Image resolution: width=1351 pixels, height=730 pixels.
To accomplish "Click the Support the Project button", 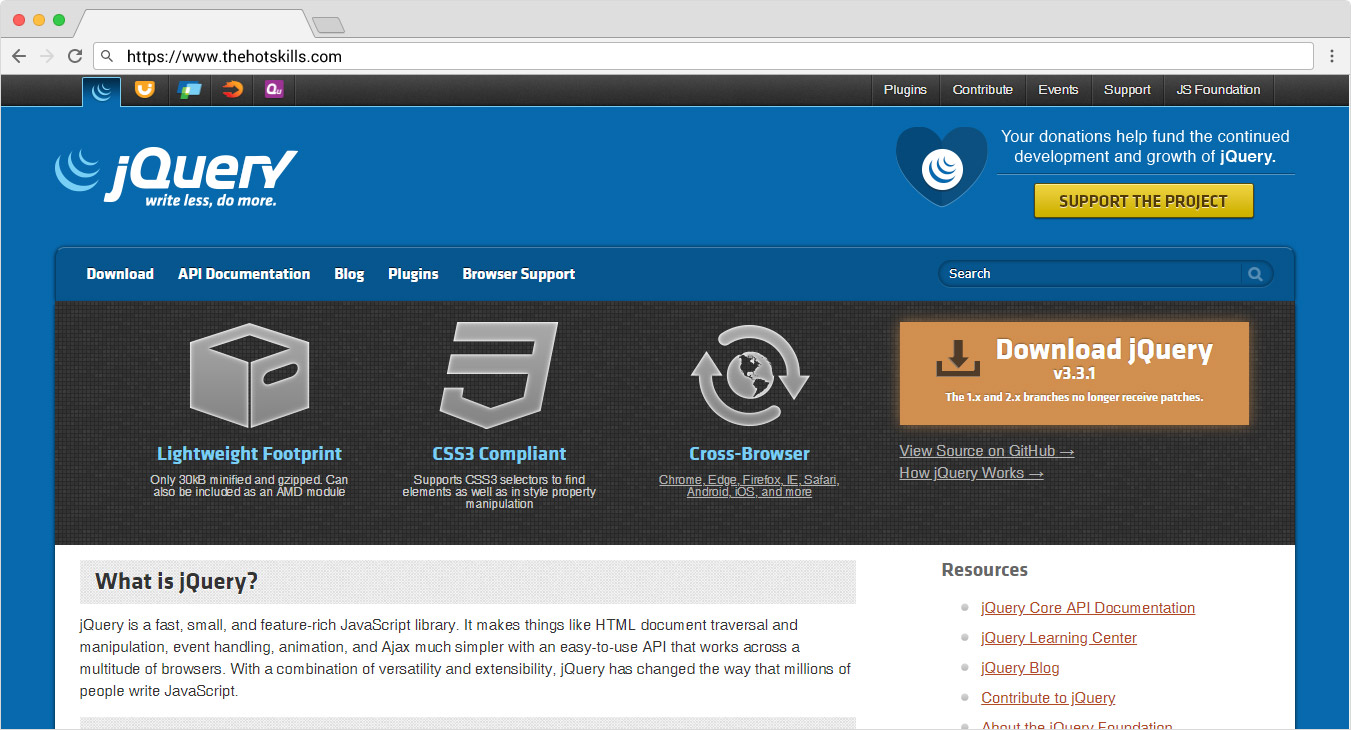I will 1143,201.
